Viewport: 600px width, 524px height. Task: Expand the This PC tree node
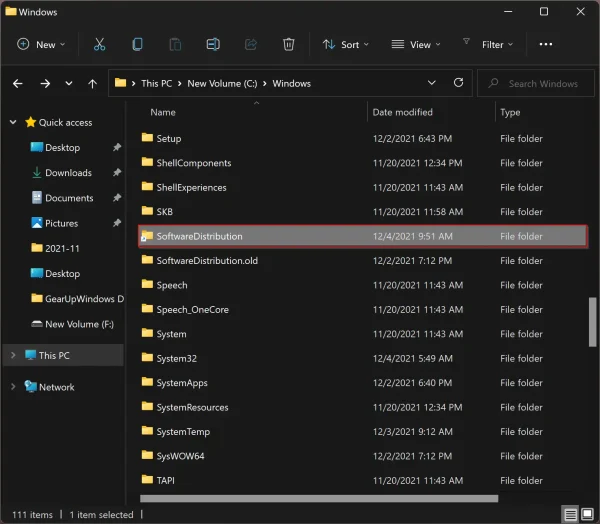point(13,355)
